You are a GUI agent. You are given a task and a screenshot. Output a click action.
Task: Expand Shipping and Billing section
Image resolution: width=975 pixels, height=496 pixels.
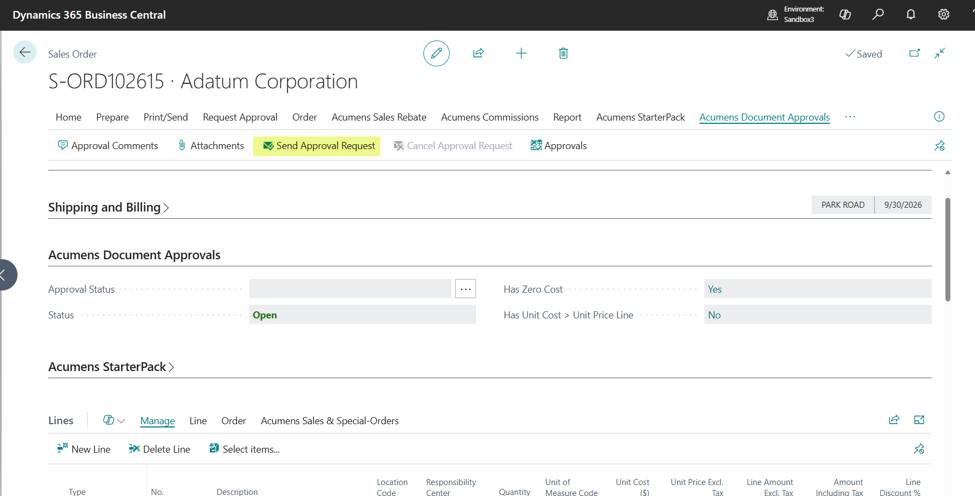109,208
